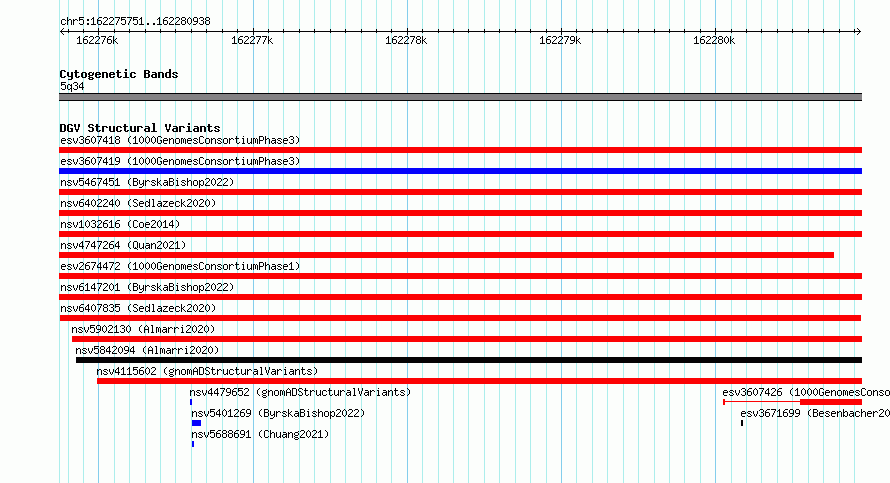Open variant label nsv5401269 (ByrskaBishop2022)
This screenshot has height=483, width=890.
[x=278, y=413]
